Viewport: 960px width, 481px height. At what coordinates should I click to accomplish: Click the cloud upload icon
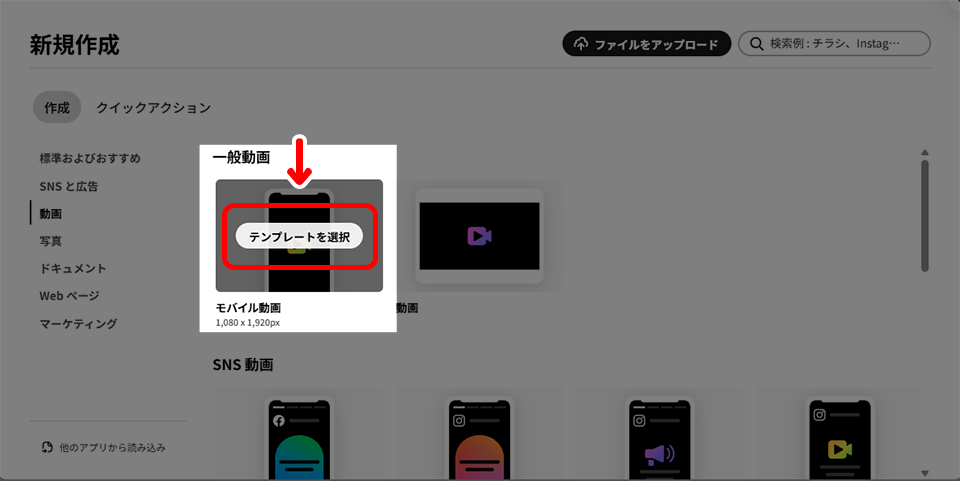click(x=581, y=45)
